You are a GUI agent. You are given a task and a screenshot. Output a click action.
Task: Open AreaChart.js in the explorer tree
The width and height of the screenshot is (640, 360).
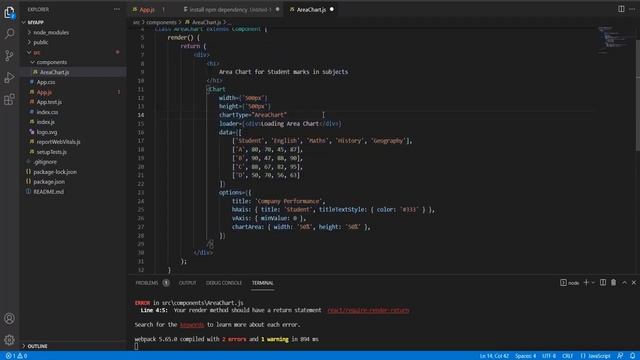(x=55, y=72)
